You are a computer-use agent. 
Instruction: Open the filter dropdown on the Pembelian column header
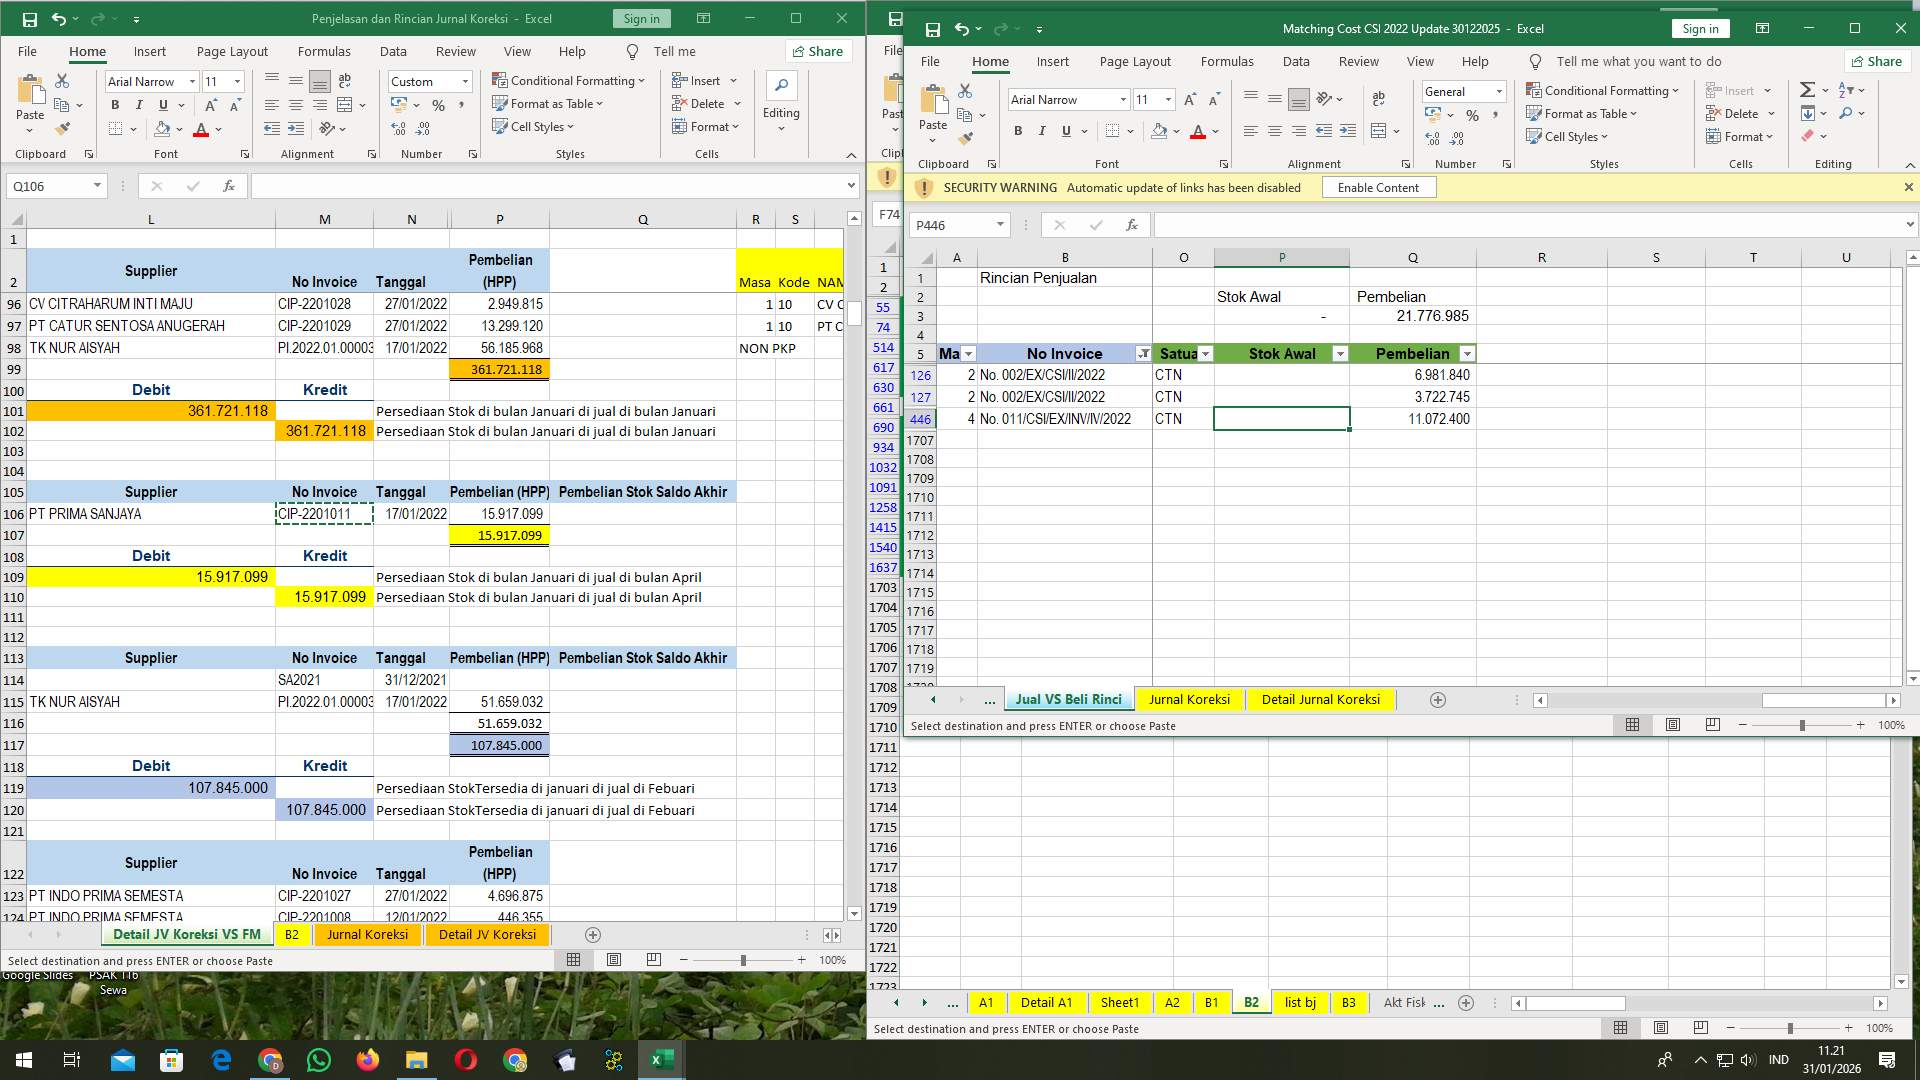tap(1467, 353)
